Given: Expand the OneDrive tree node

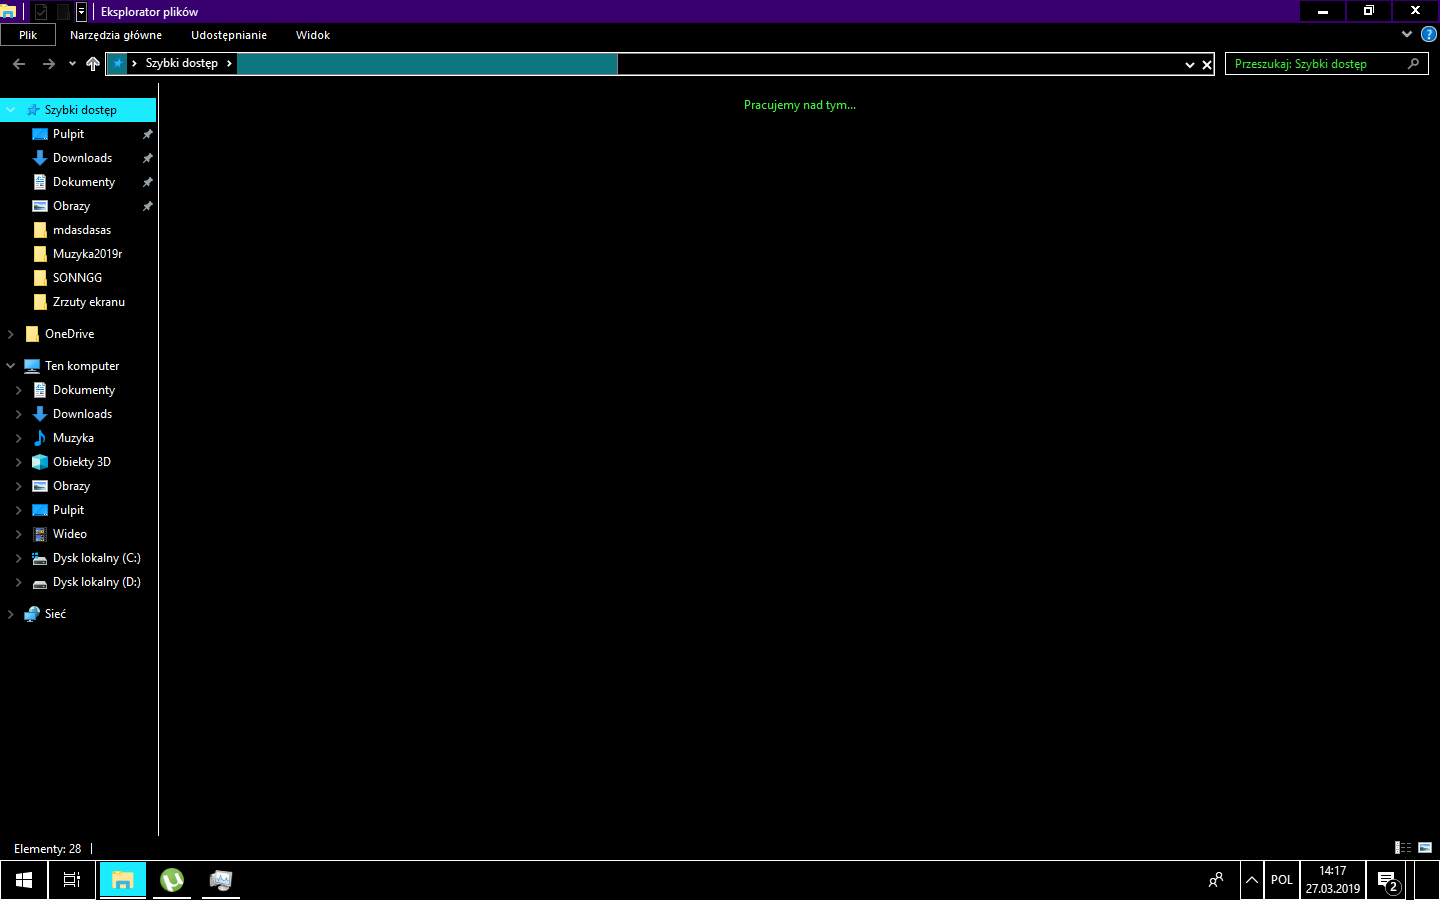Looking at the screenshot, I should [x=11, y=334].
